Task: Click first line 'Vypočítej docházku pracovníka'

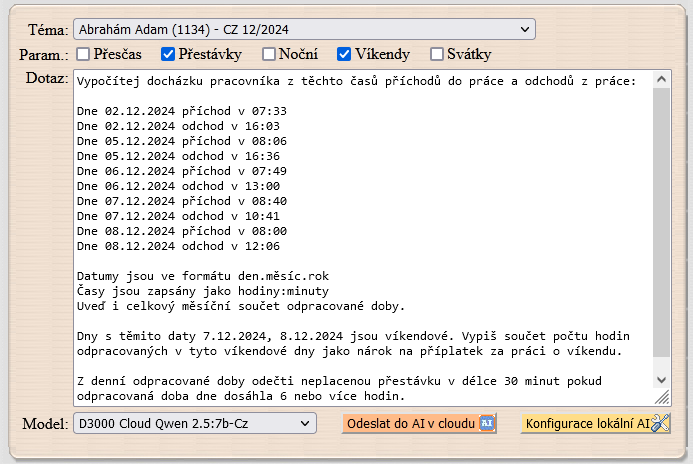Action: click(356, 81)
